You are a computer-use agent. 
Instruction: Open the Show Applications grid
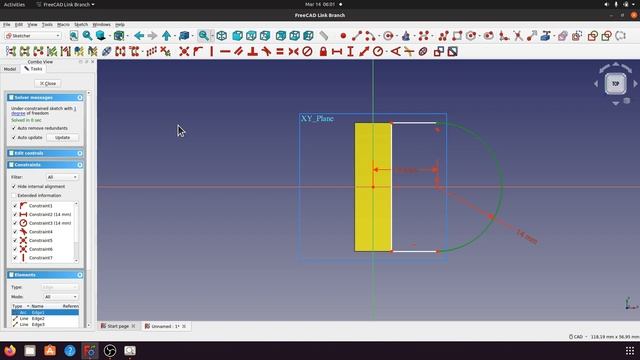pyautogui.click(x=629, y=351)
